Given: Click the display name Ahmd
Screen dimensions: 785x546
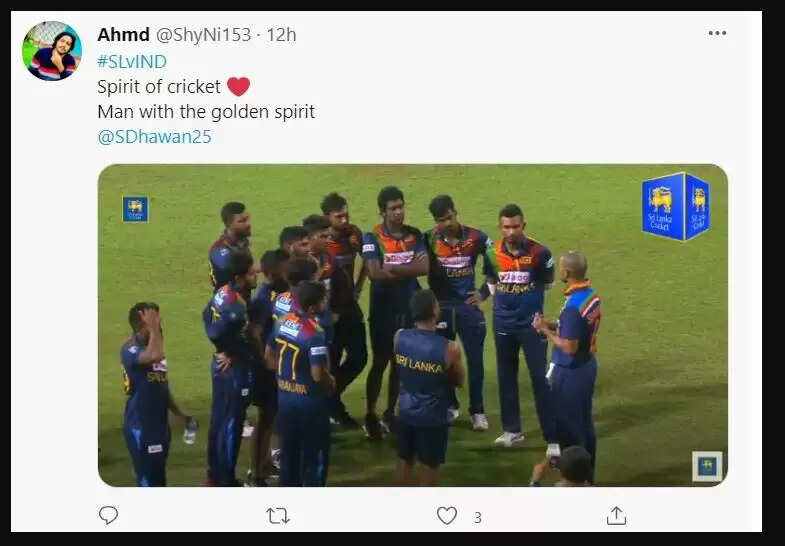Looking at the screenshot, I should click(123, 35).
